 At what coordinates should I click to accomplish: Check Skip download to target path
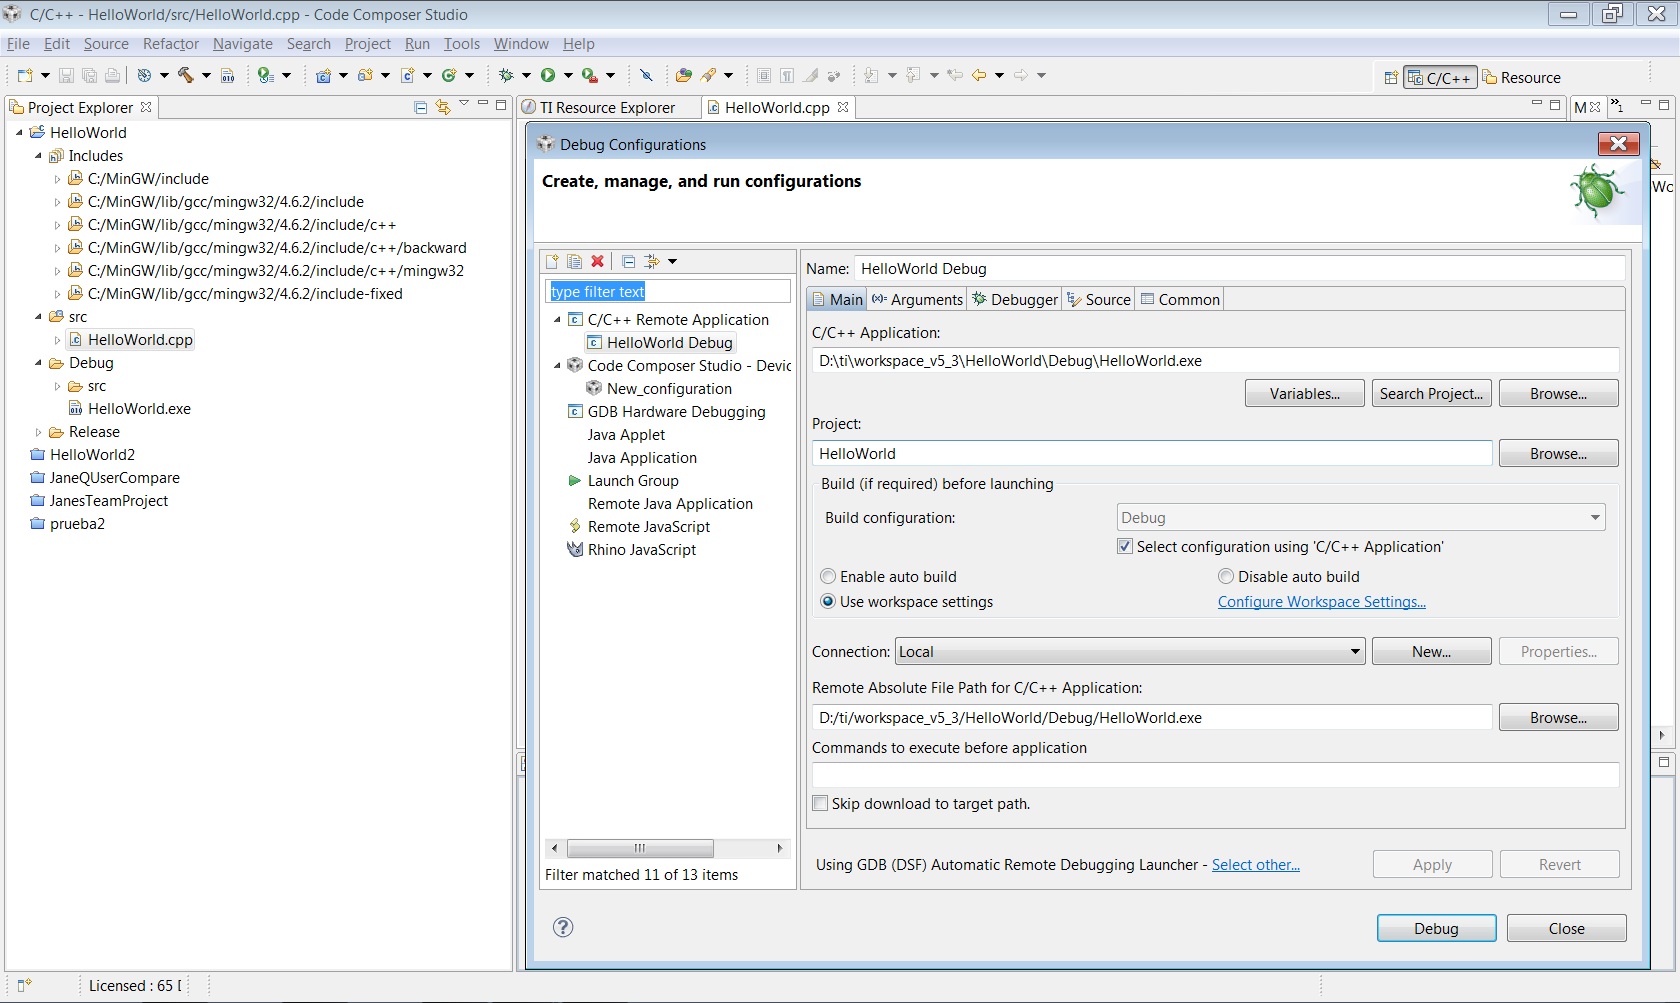(820, 803)
